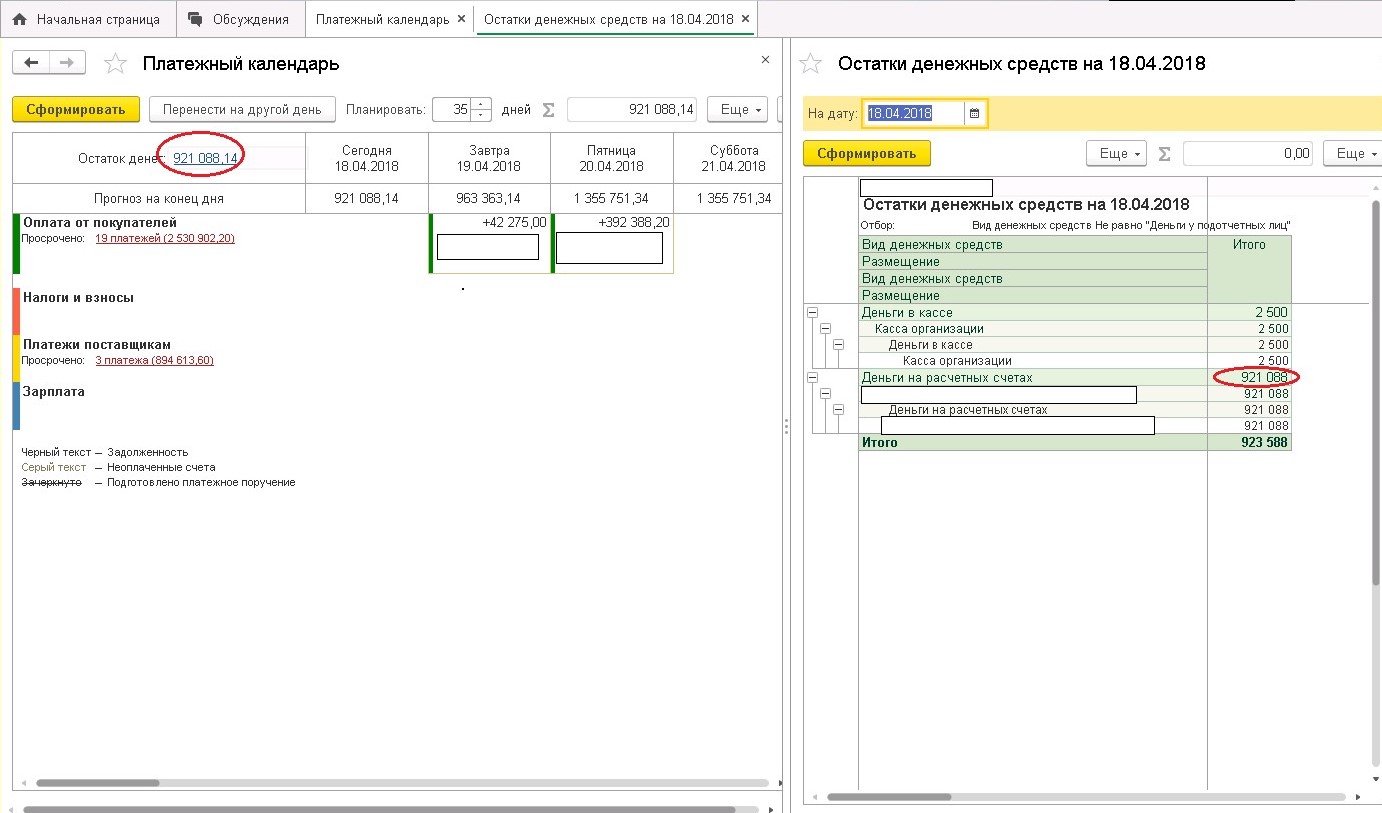This screenshot has height=813, width=1382.
Task: Click the Завтра 19.04.2018 column header
Action: pyautogui.click(x=489, y=158)
